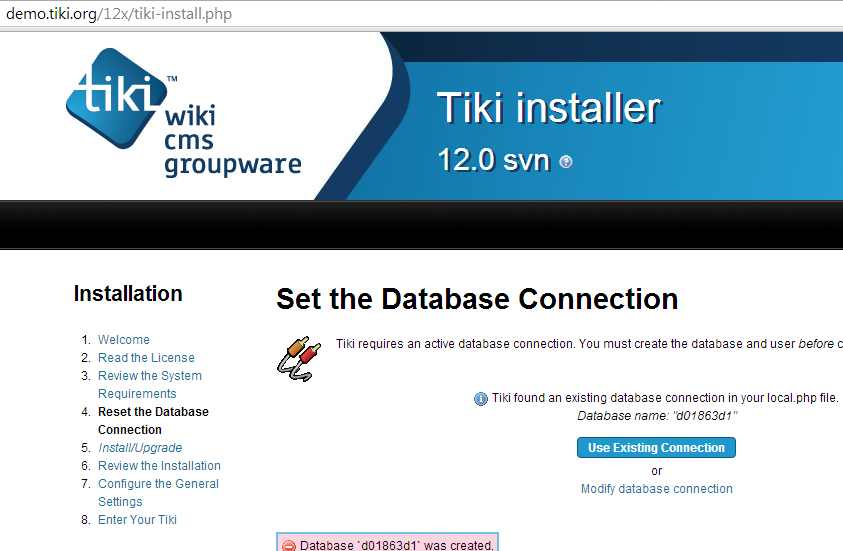Click the red error icon in database message

click(289, 546)
